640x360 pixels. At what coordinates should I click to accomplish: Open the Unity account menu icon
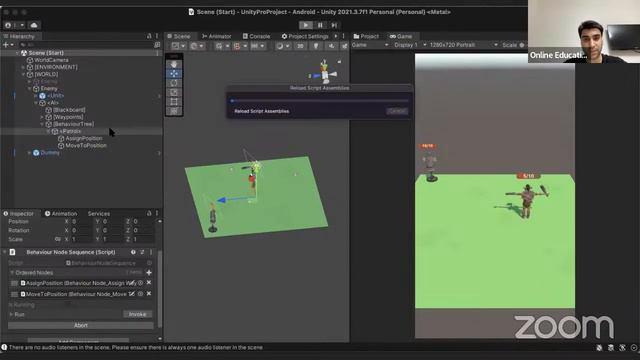(8, 25)
